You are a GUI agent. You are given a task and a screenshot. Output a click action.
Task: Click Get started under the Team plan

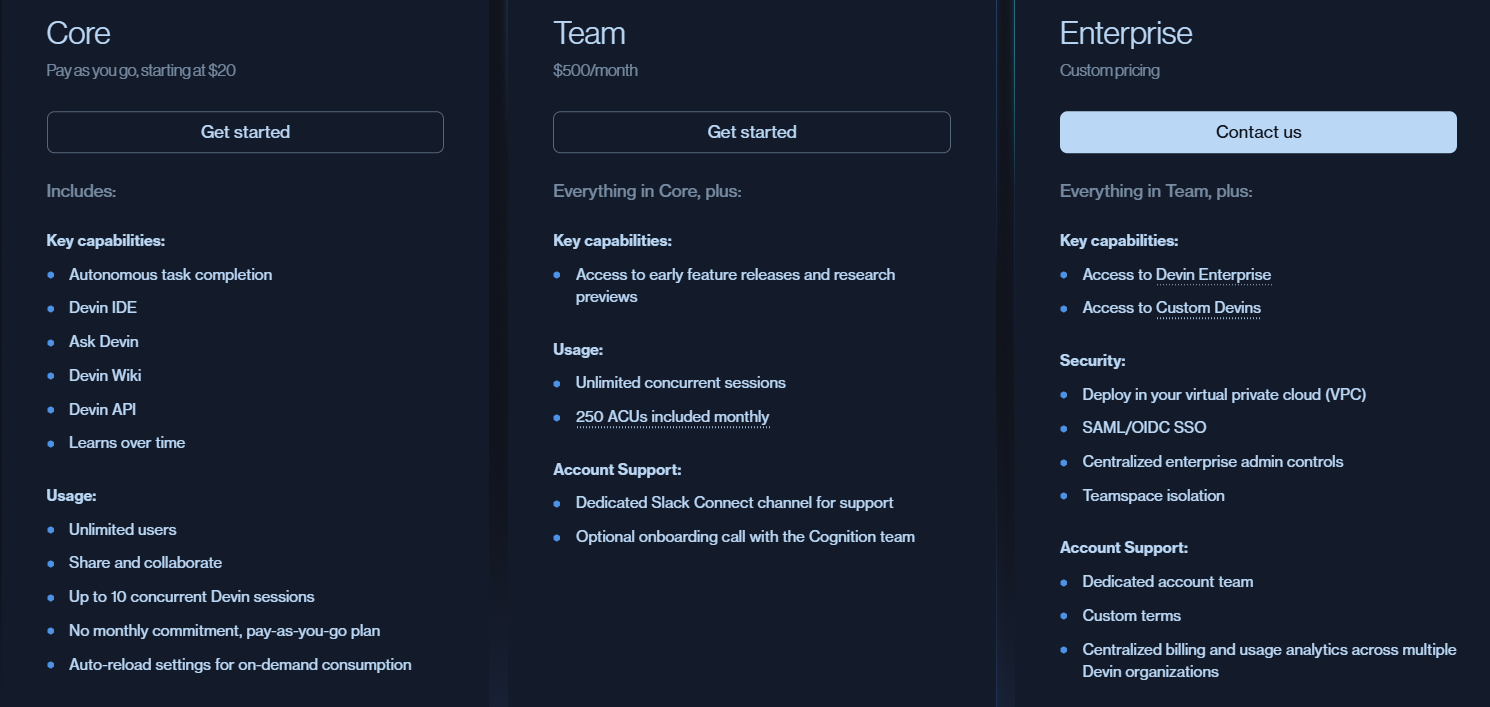click(751, 131)
